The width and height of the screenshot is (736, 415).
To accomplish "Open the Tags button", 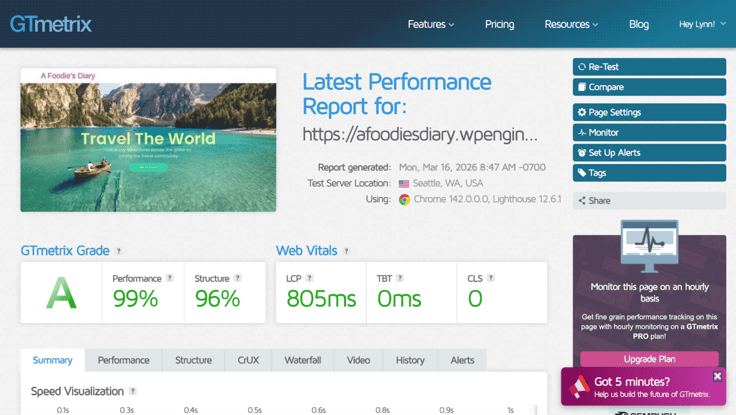I will [649, 173].
